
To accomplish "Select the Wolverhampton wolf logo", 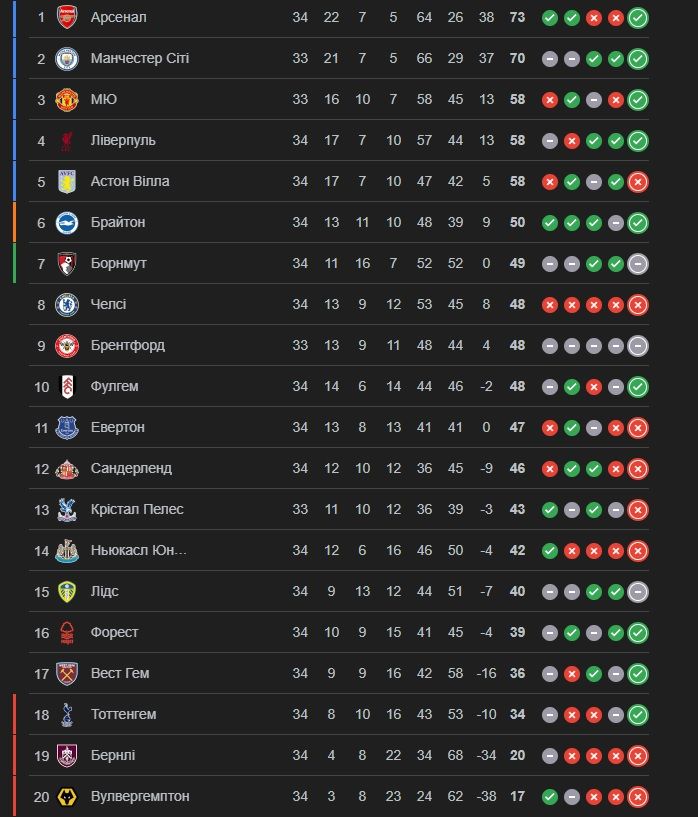I will [x=67, y=796].
